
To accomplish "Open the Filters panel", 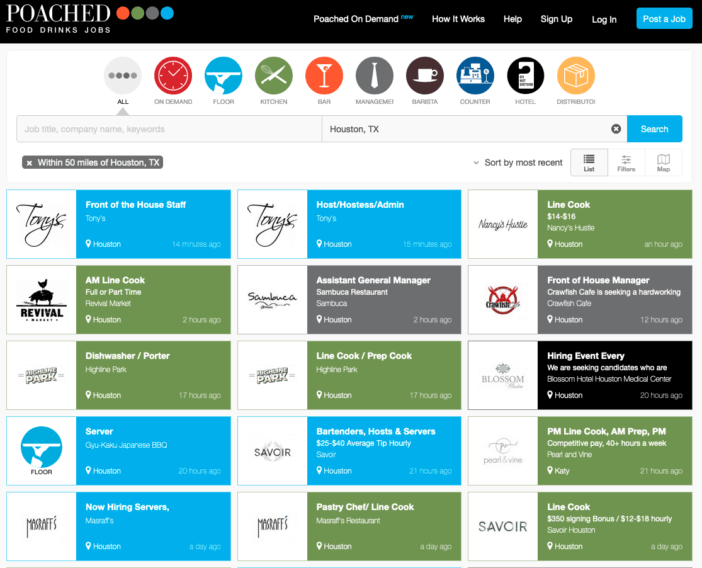I will 626,162.
